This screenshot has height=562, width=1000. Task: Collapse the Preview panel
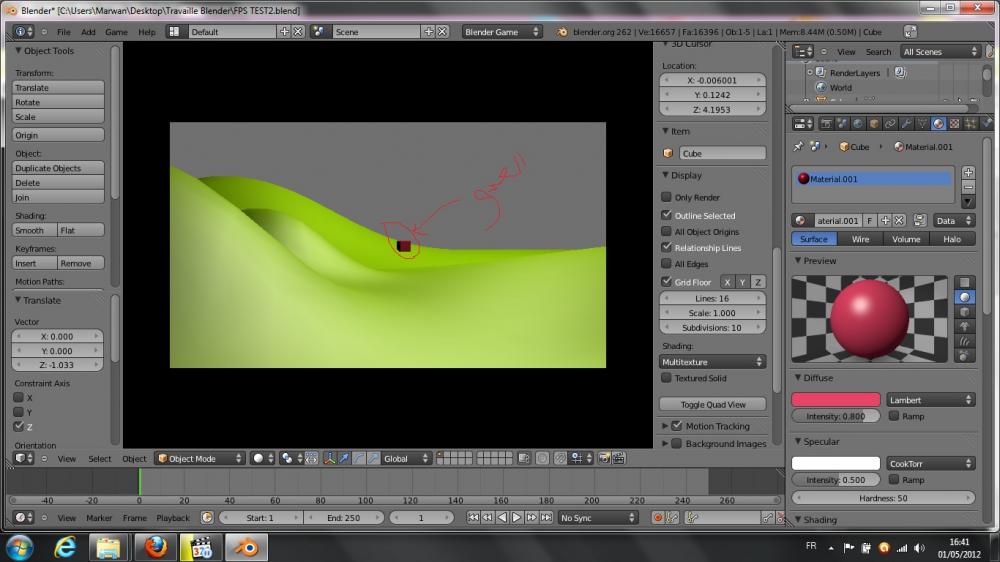tap(820, 261)
